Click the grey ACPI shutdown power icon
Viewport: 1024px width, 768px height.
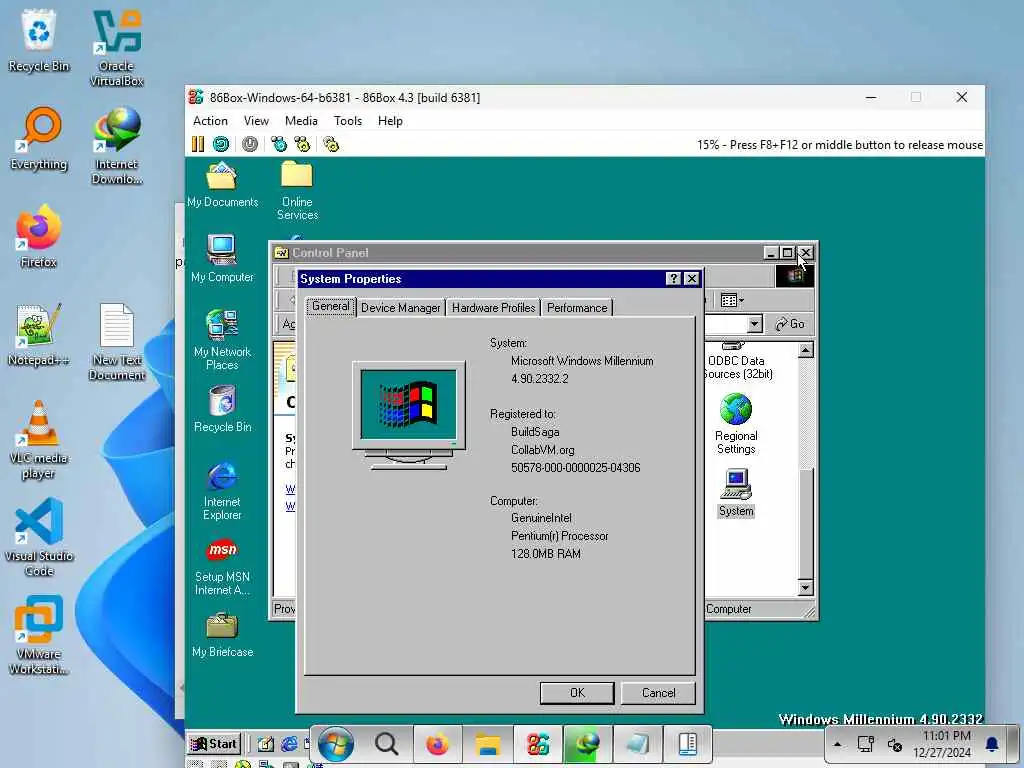[249, 144]
